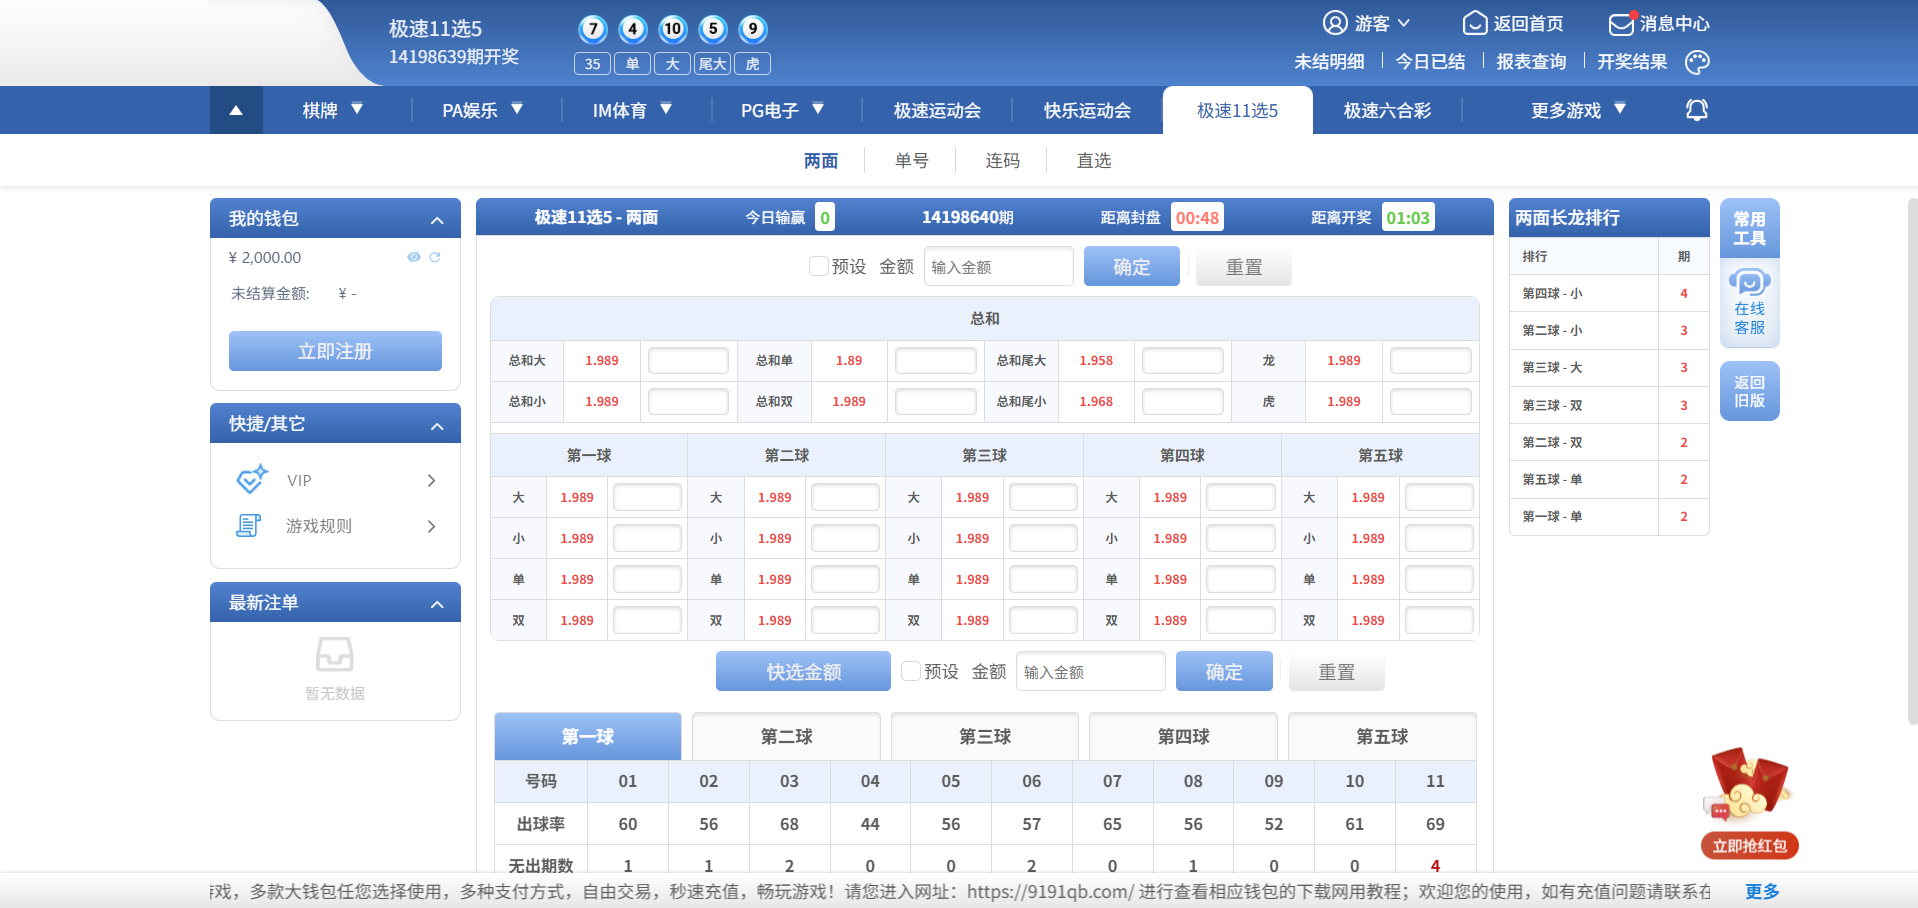Screen dimensions: 1918x908
Task: Collapse the 我的钱包 panel chevron
Action: pyautogui.click(x=436, y=219)
